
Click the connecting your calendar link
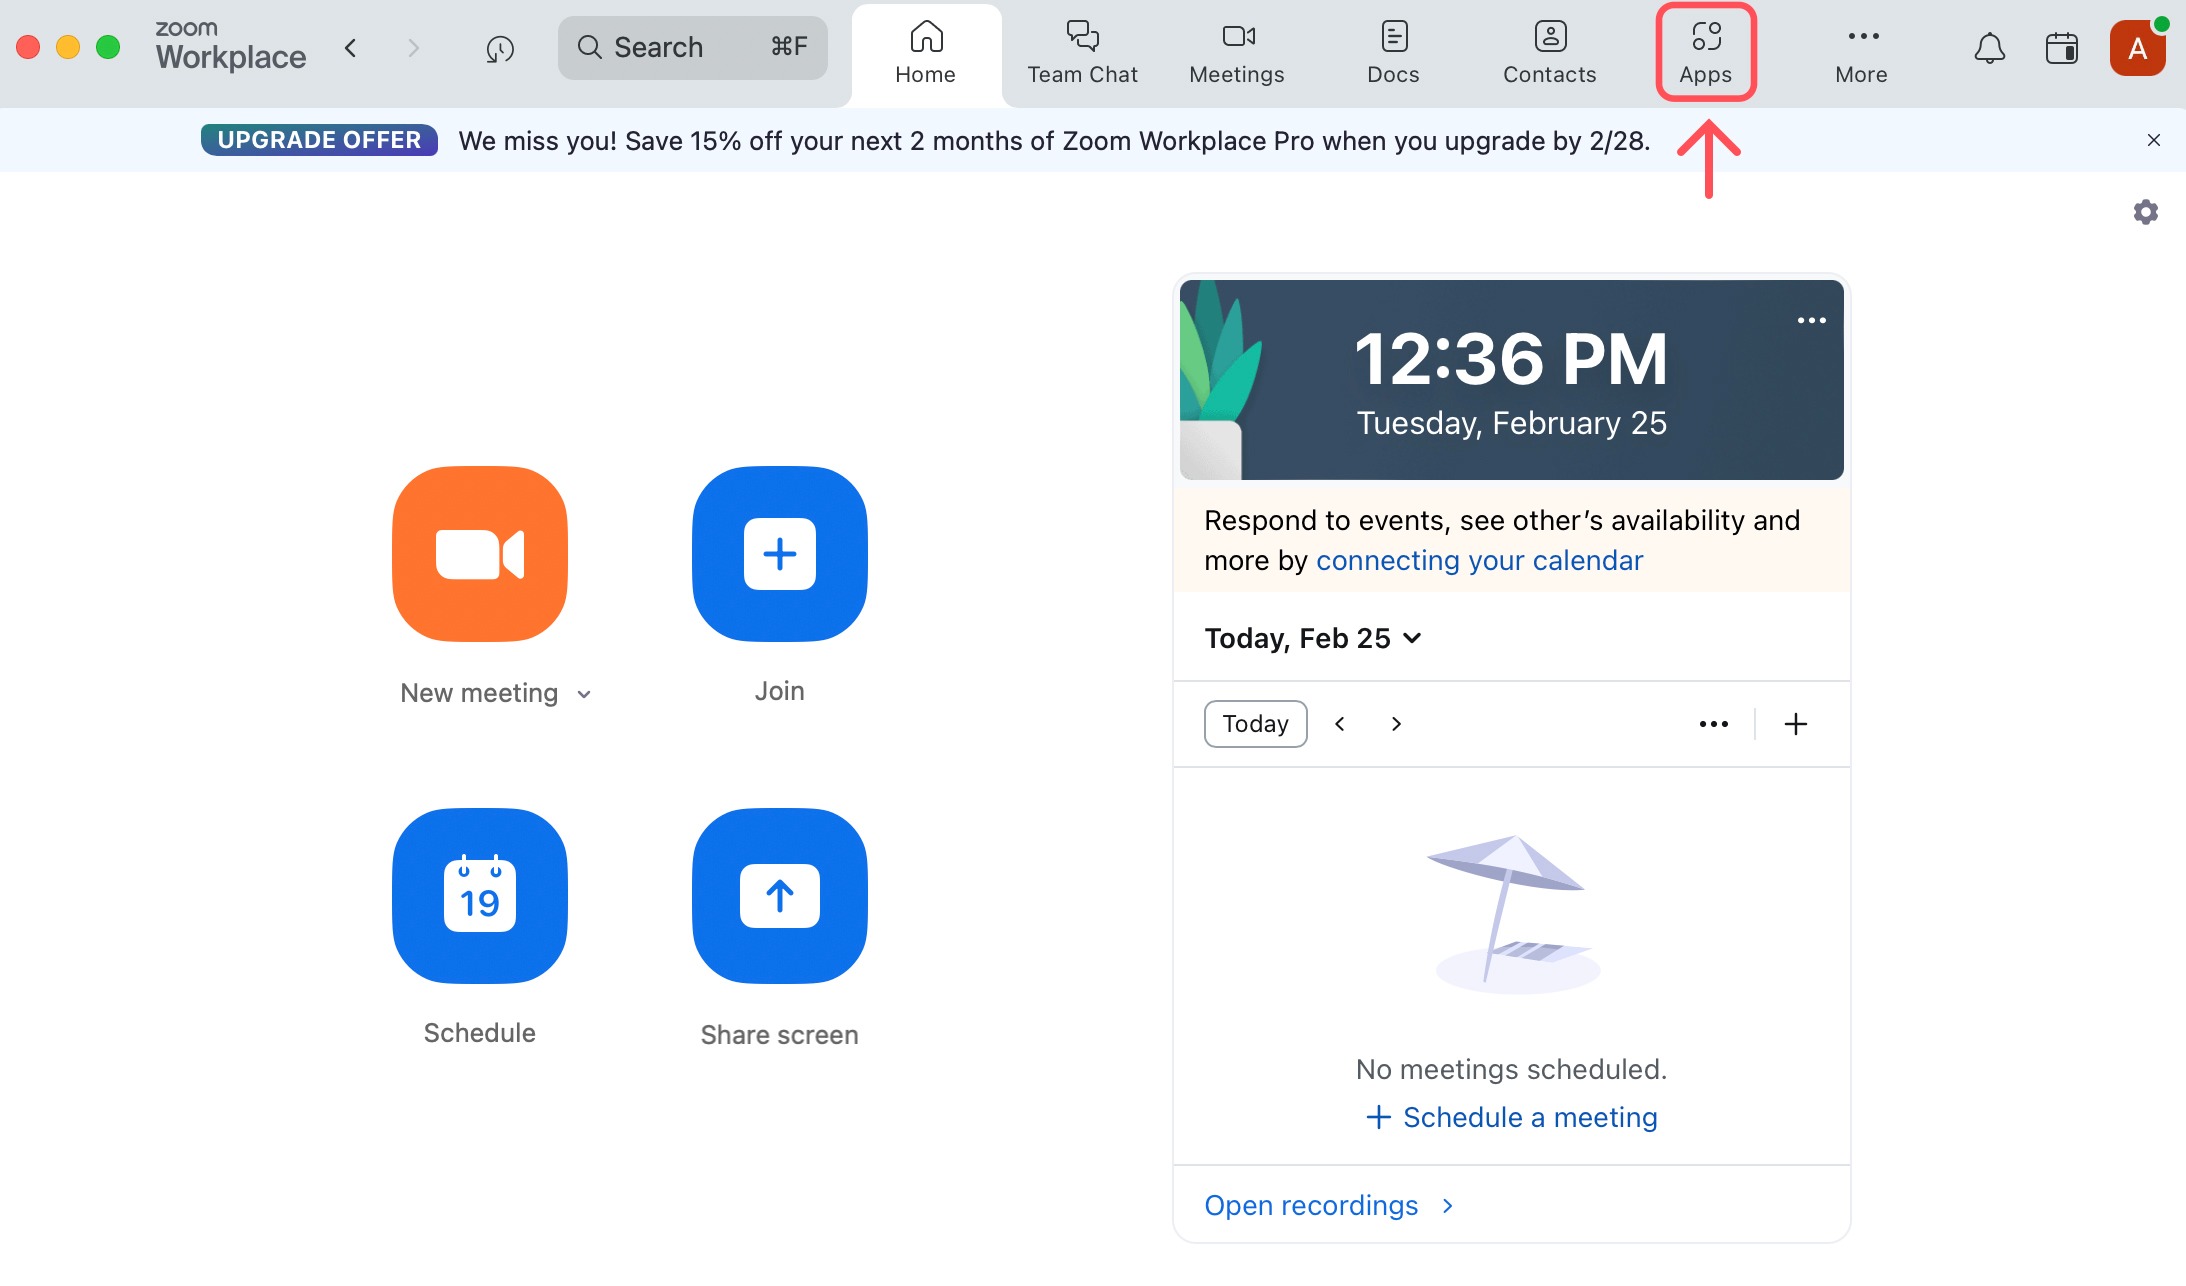[x=1479, y=560]
